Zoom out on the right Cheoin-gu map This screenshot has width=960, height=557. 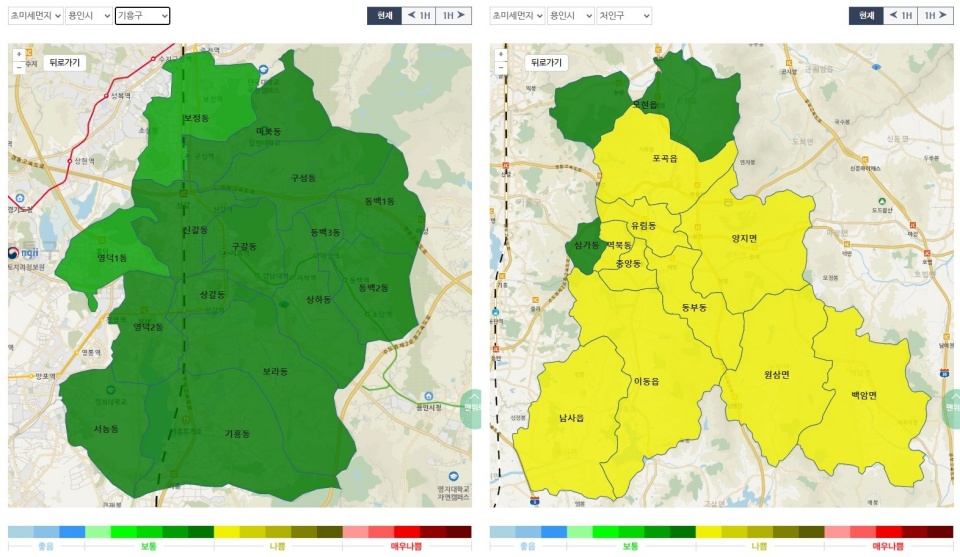pyautogui.click(x=500, y=67)
